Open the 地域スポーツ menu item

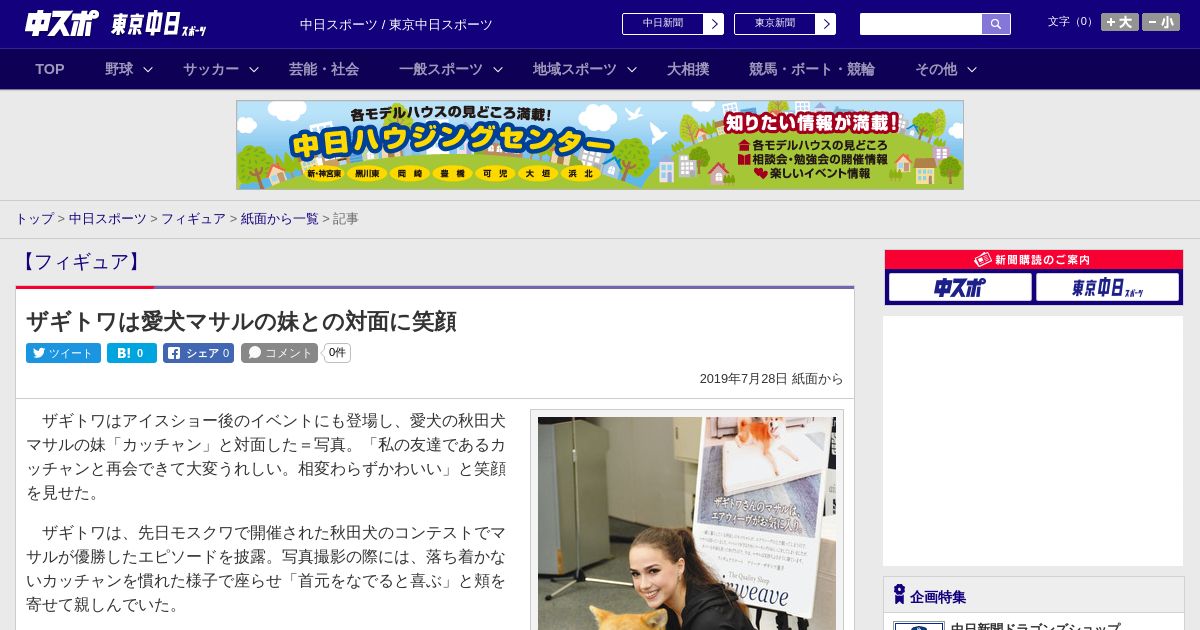pos(574,69)
